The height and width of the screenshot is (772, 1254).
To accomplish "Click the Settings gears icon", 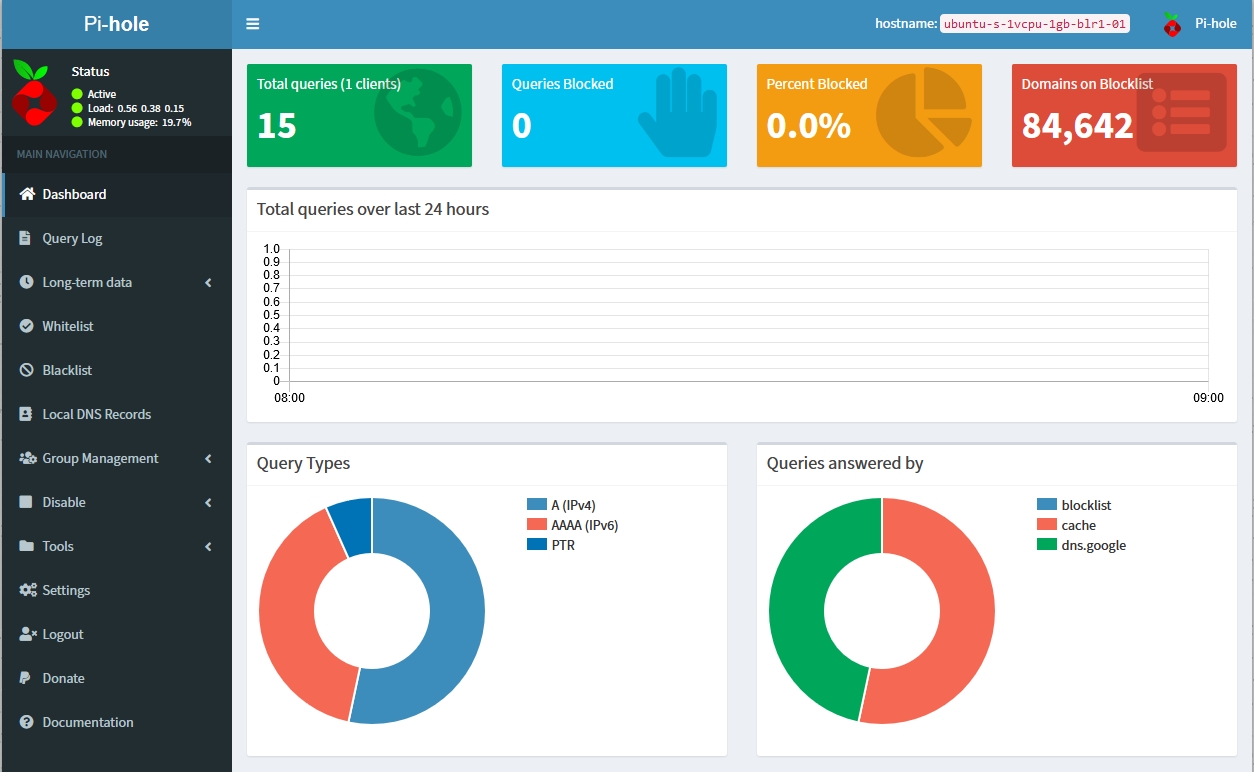I will (28, 590).
